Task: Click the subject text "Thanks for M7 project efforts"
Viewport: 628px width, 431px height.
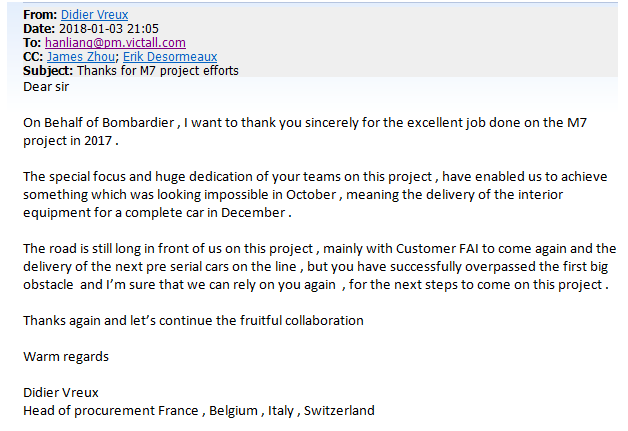Action: (158, 71)
